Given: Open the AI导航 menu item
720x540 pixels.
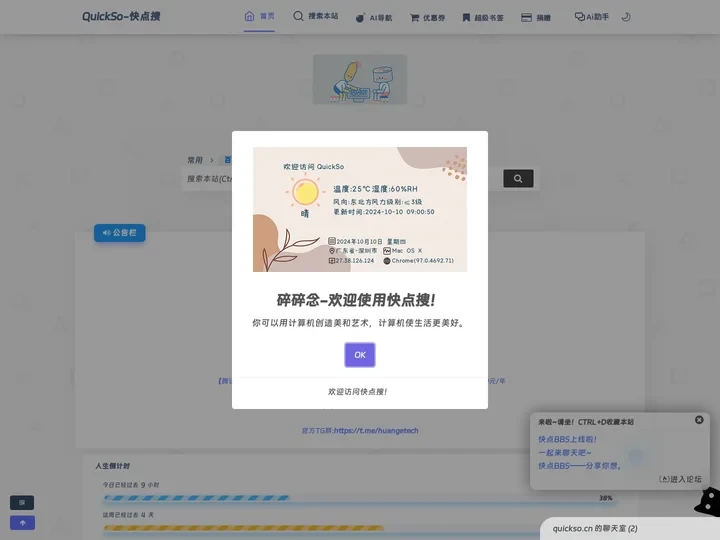Looking at the screenshot, I should click(x=374, y=18).
